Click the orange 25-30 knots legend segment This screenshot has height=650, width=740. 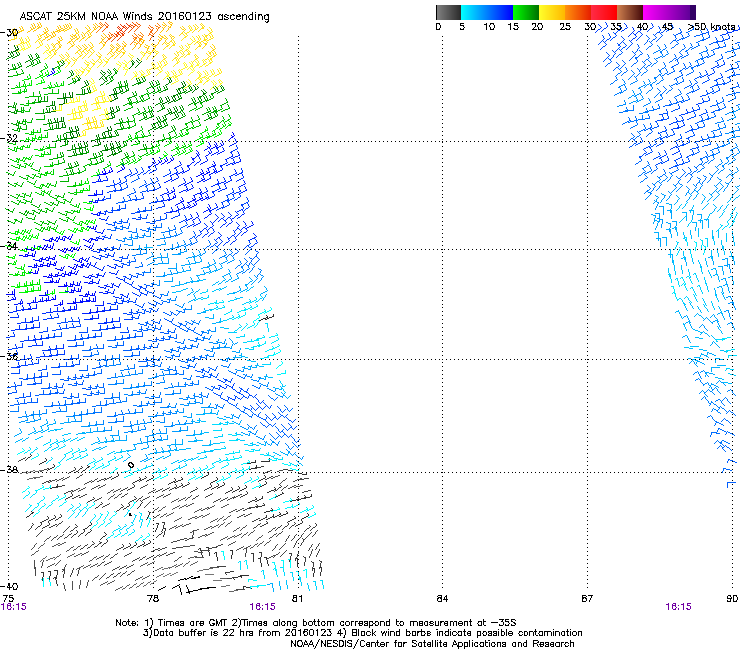(578, 12)
